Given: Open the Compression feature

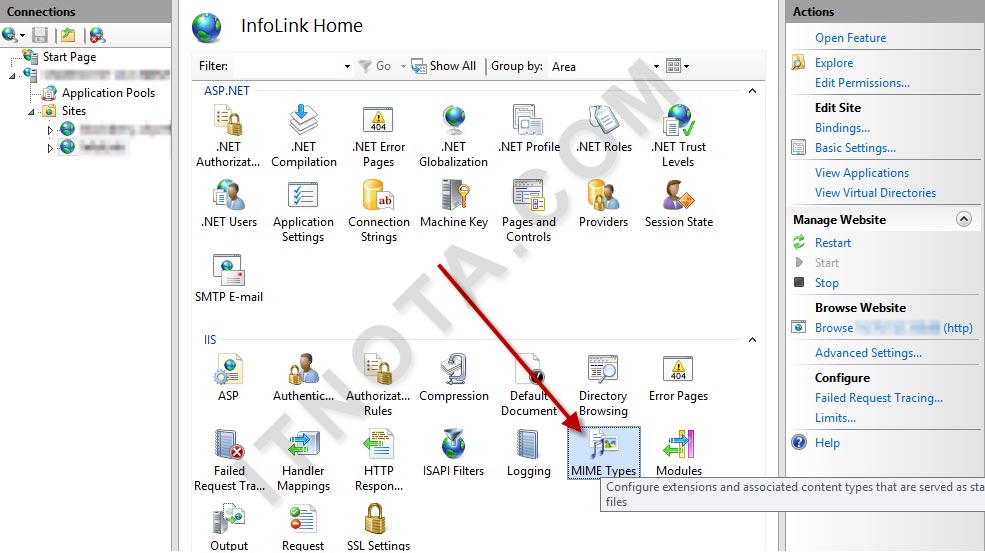Looking at the screenshot, I should pyautogui.click(x=454, y=378).
